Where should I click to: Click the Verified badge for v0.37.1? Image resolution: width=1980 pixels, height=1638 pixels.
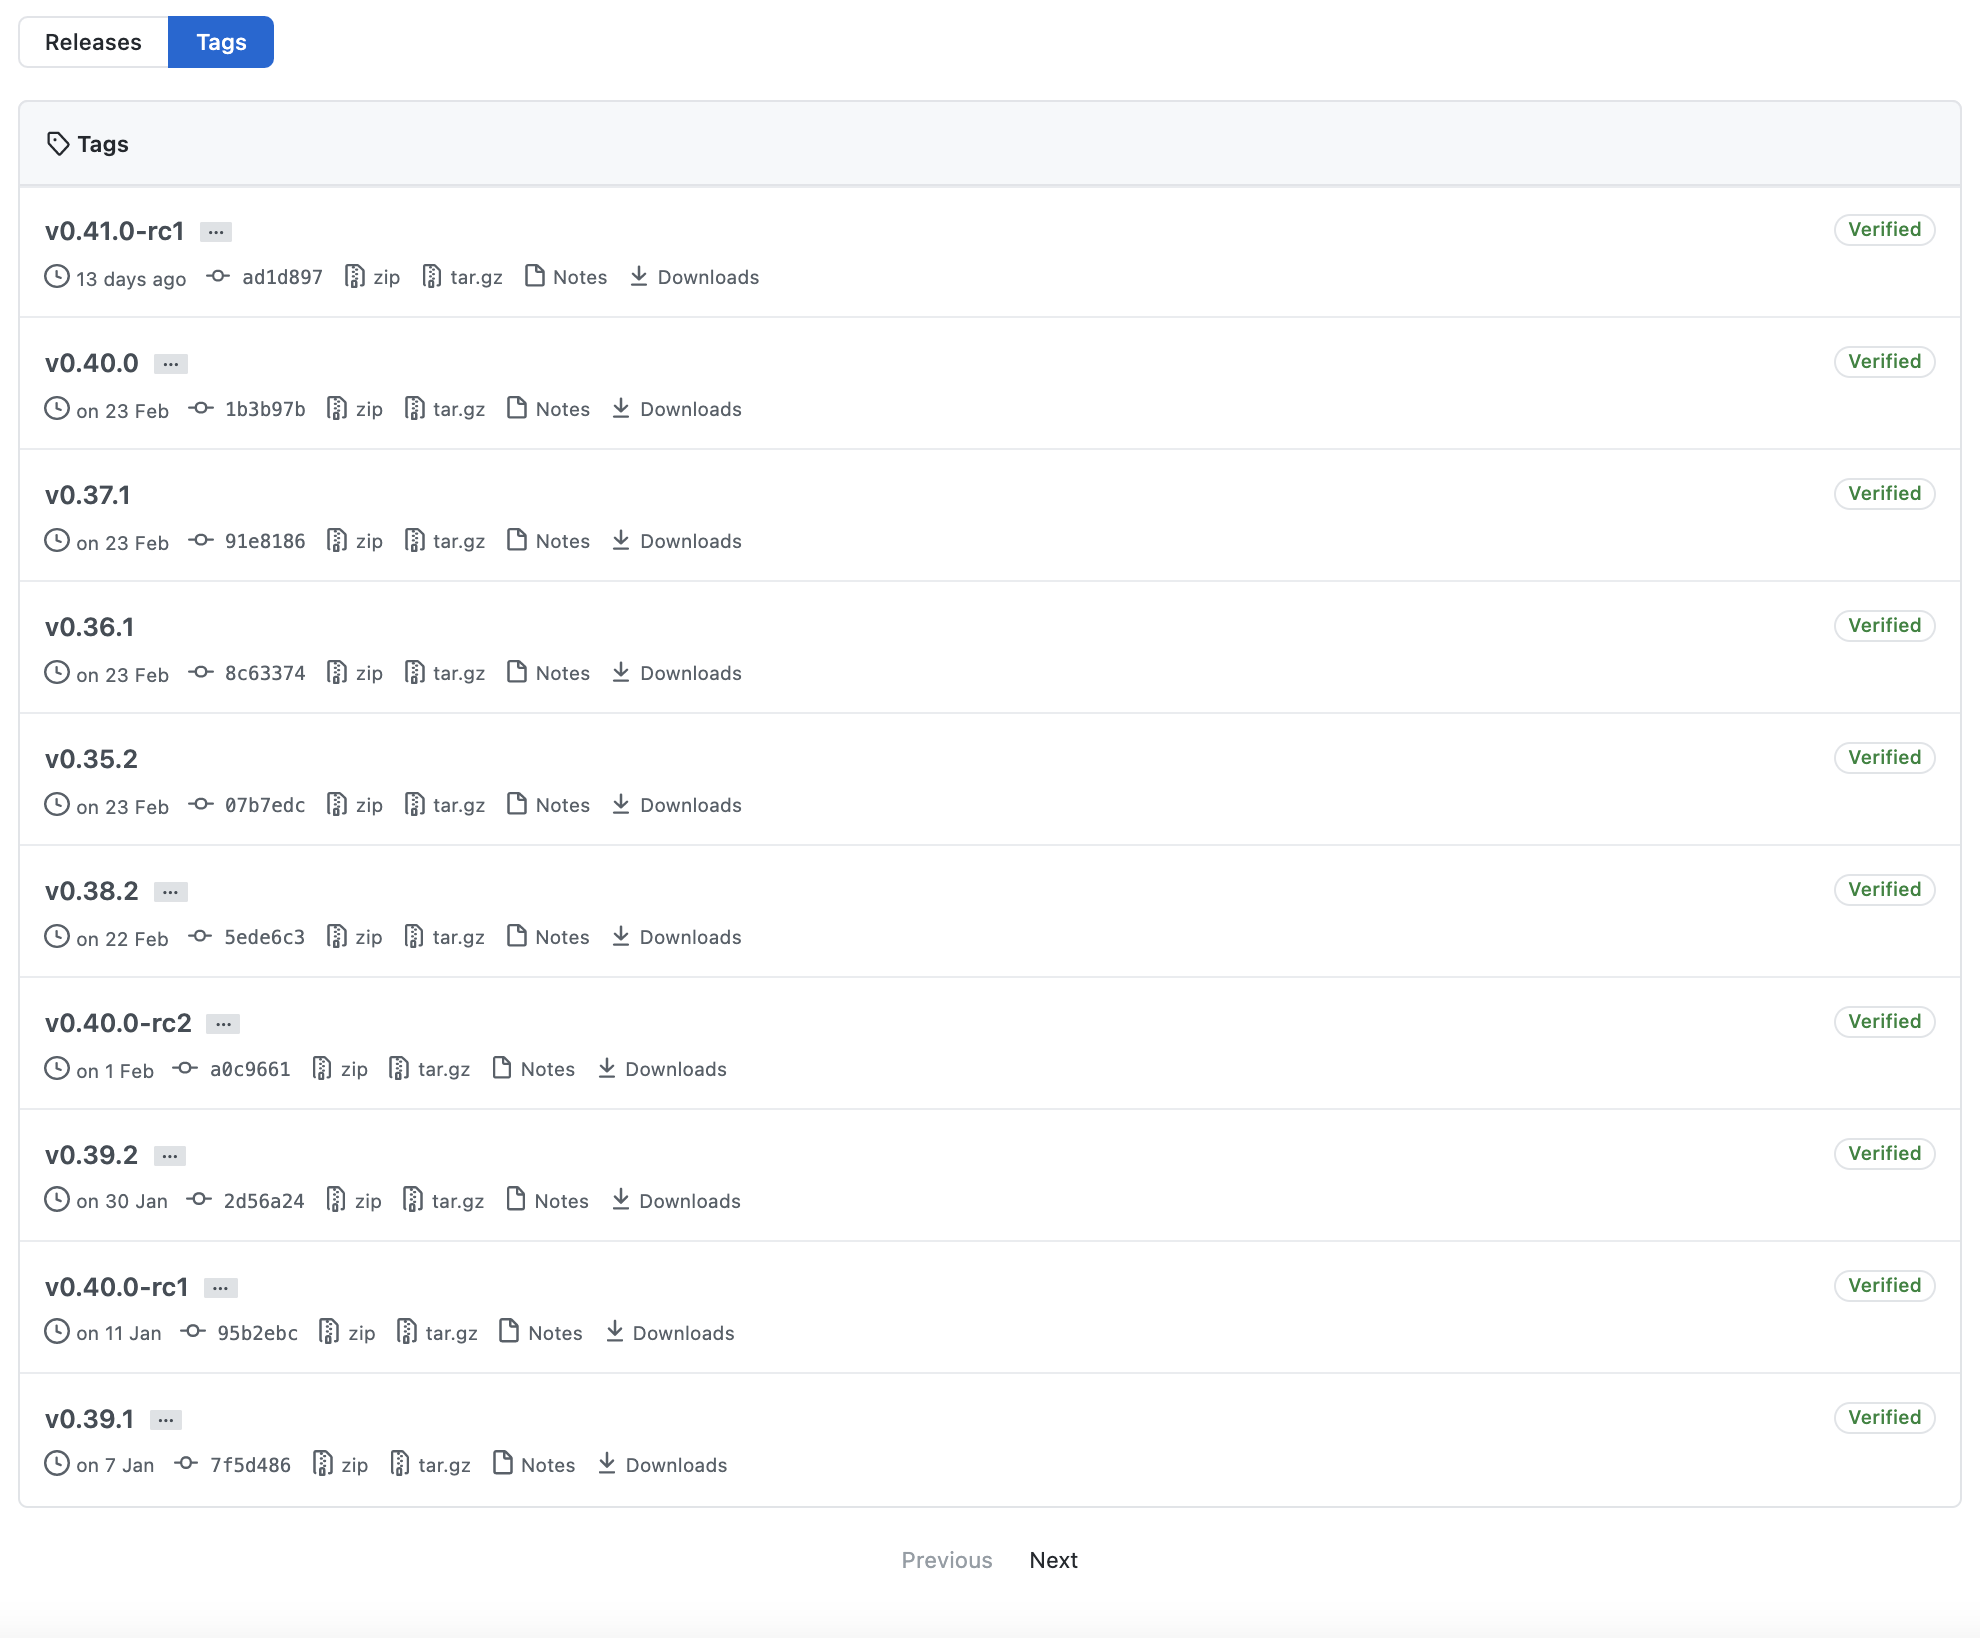click(1884, 493)
